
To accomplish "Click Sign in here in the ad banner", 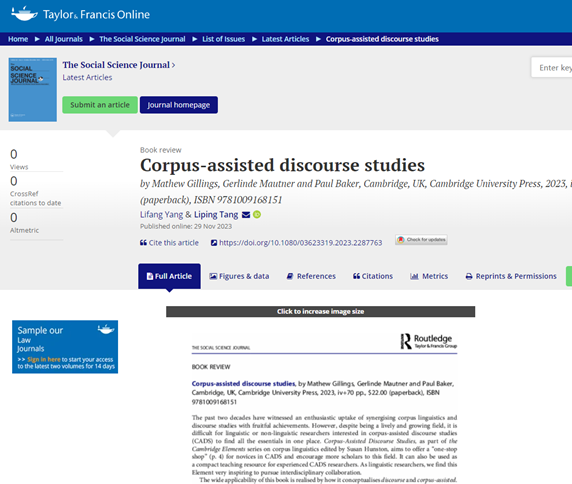I will 44,359.
